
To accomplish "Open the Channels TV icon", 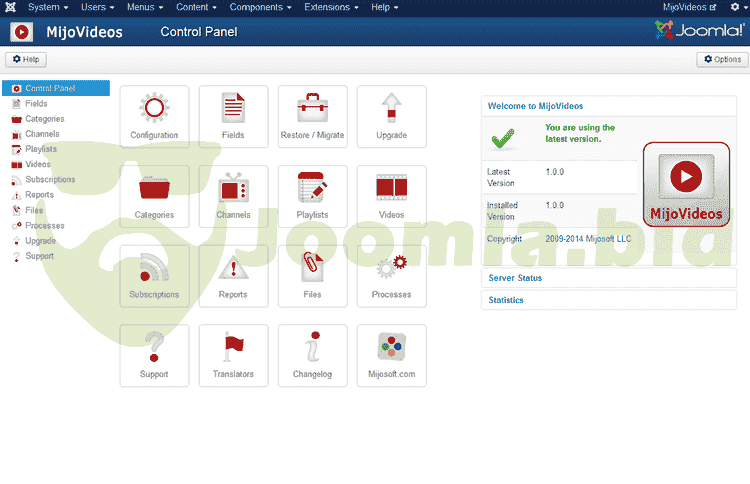I will (x=233, y=188).
